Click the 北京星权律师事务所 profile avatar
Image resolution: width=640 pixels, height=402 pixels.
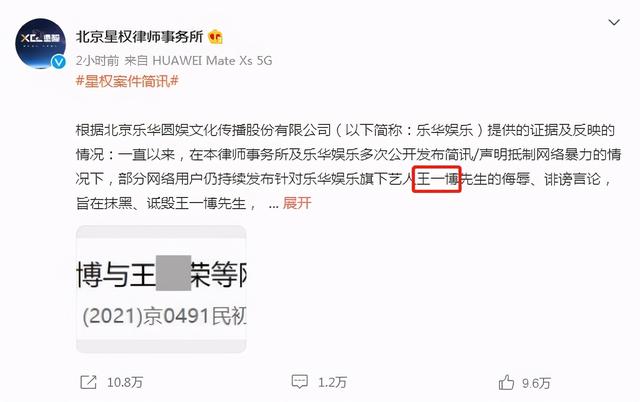pos(40,44)
